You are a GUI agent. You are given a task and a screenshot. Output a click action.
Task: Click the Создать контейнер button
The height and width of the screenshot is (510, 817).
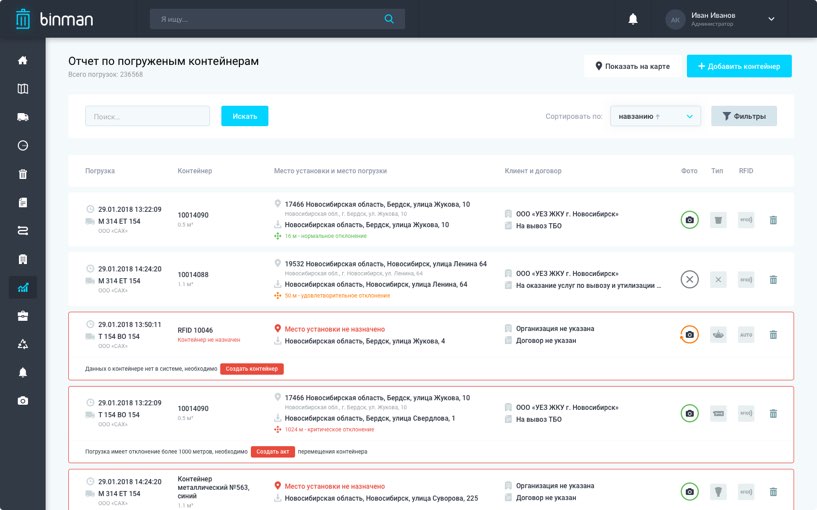252,369
